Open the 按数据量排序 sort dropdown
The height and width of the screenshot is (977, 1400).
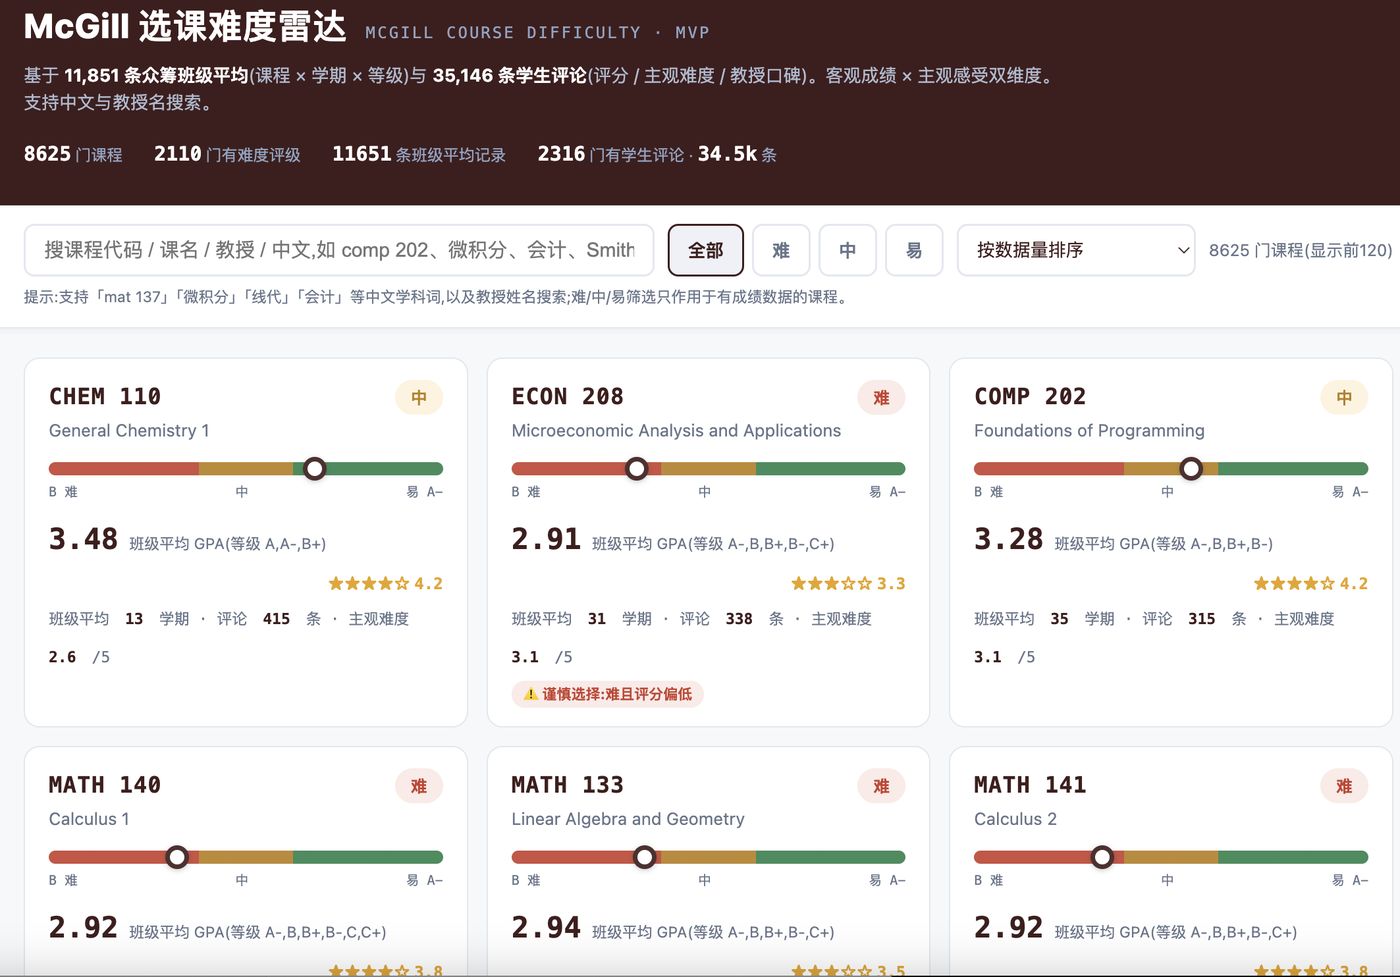(x=1076, y=250)
